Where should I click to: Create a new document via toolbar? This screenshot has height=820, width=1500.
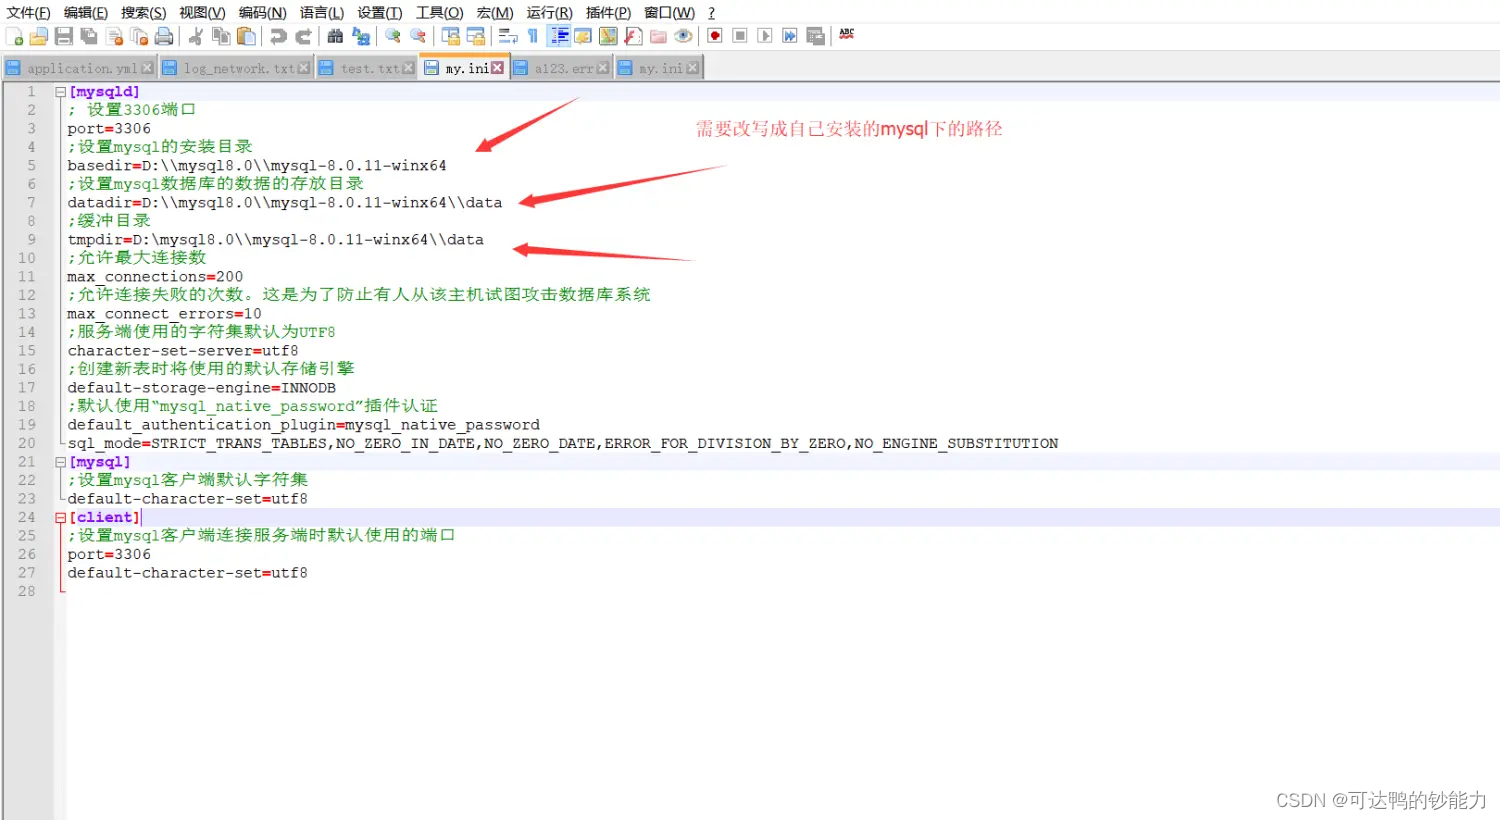pos(14,36)
